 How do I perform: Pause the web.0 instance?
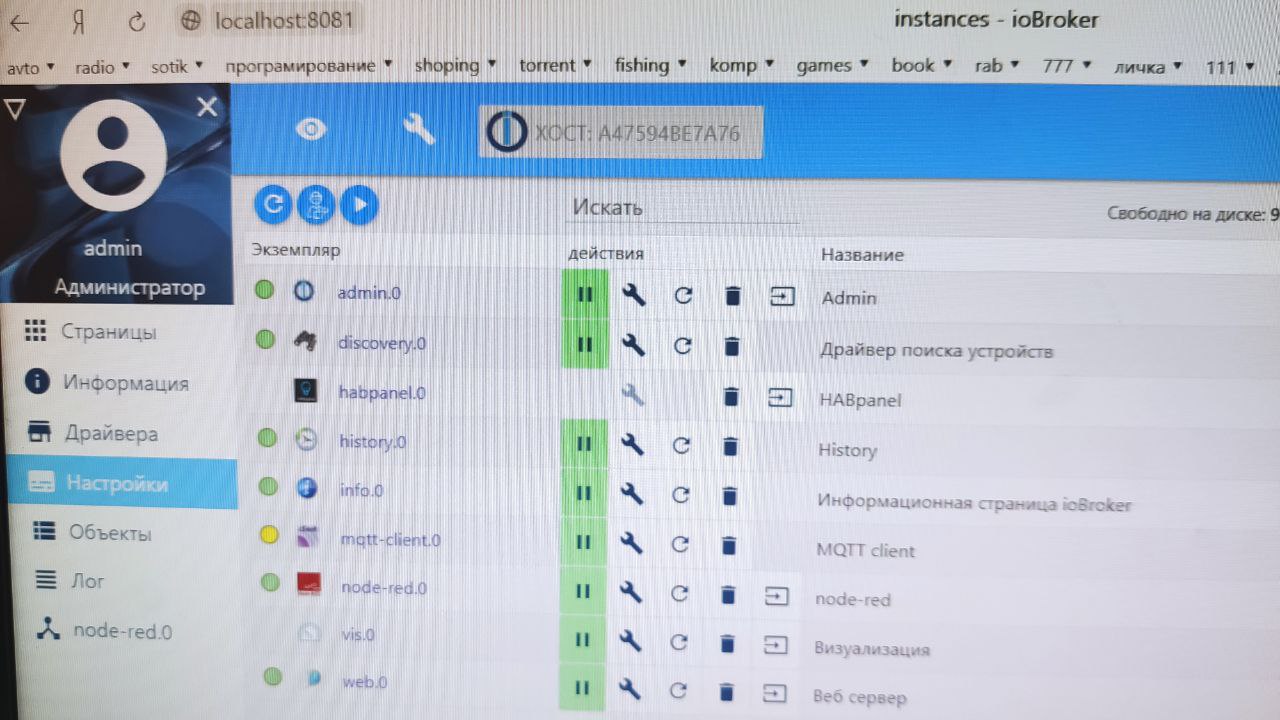point(583,689)
